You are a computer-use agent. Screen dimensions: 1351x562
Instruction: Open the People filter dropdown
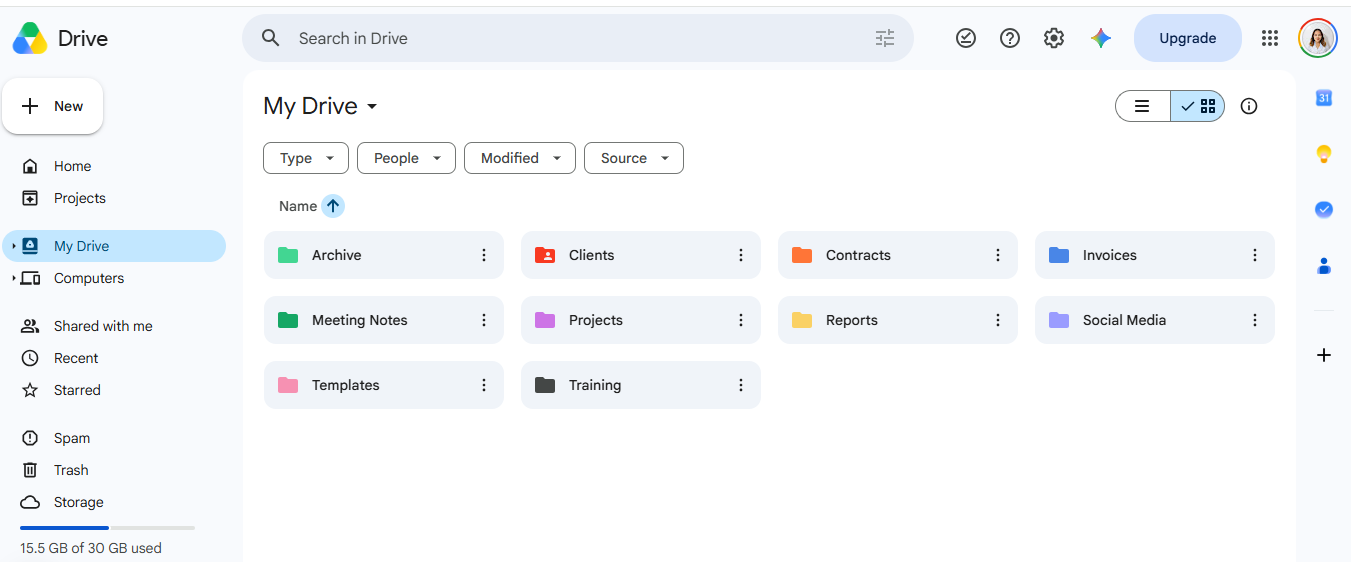click(406, 158)
